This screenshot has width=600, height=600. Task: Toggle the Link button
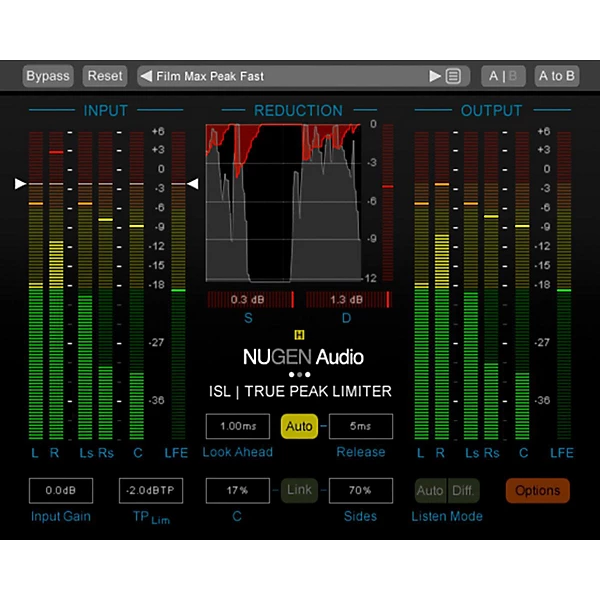point(299,490)
